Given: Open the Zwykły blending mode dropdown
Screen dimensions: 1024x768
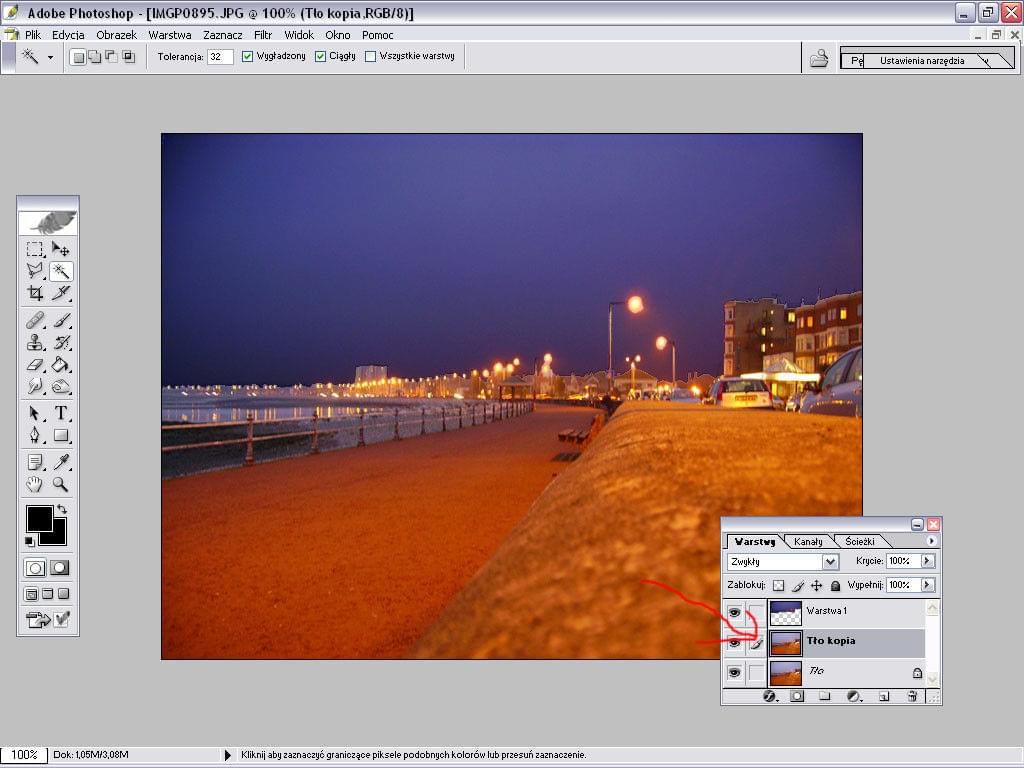Looking at the screenshot, I should (x=830, y=562).
